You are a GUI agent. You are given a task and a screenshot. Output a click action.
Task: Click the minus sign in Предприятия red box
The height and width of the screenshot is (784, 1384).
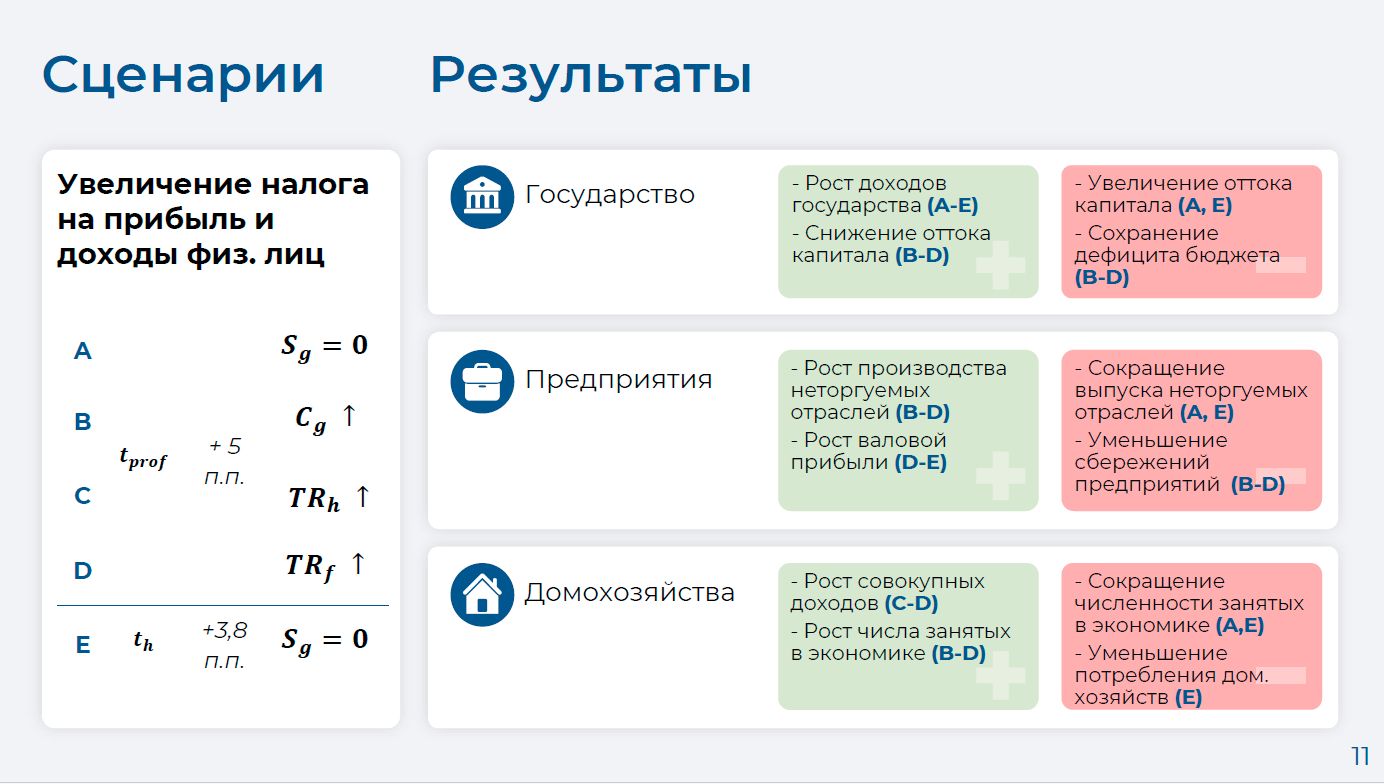click(x=1281, y=476)
